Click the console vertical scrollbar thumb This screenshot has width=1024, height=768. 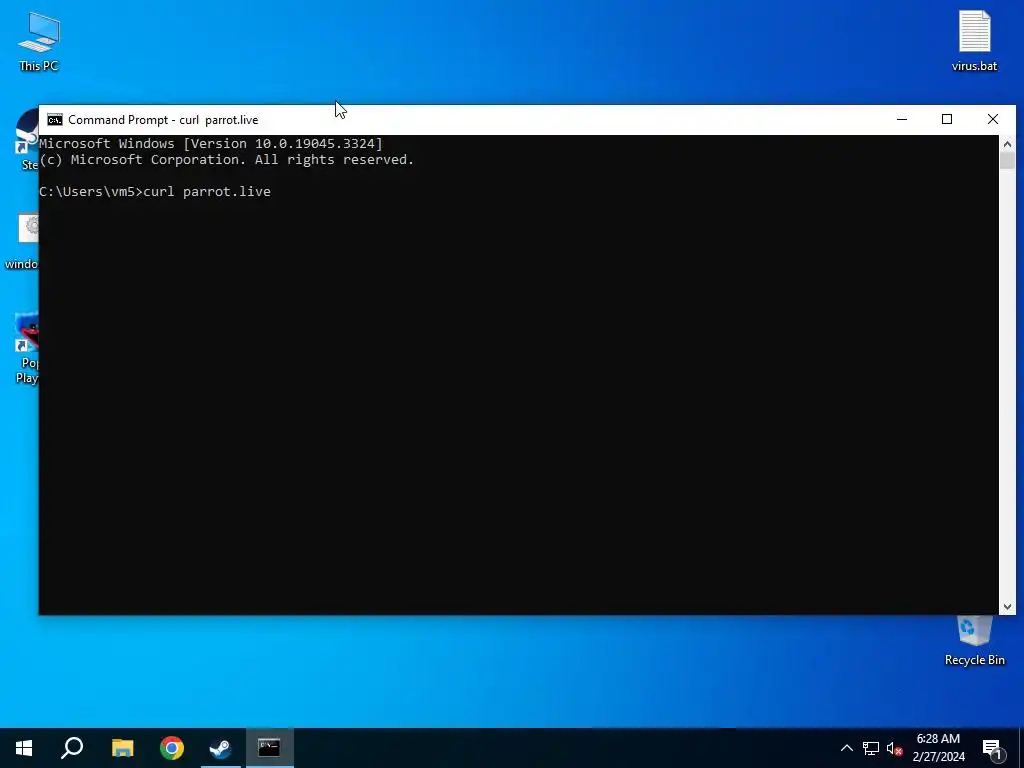click(x=1007, y=161)
